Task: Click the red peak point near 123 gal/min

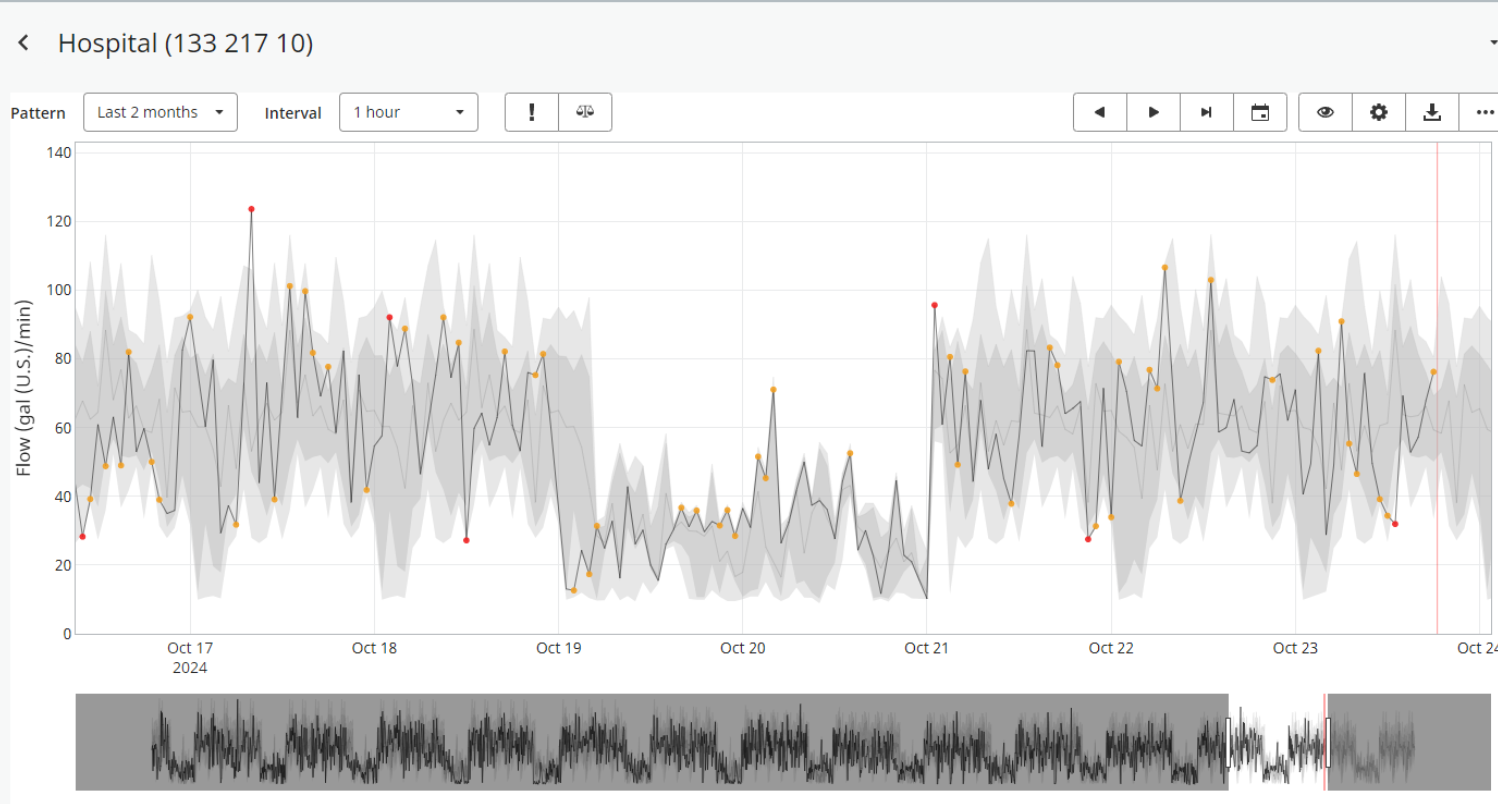Action: coord(251,209)
